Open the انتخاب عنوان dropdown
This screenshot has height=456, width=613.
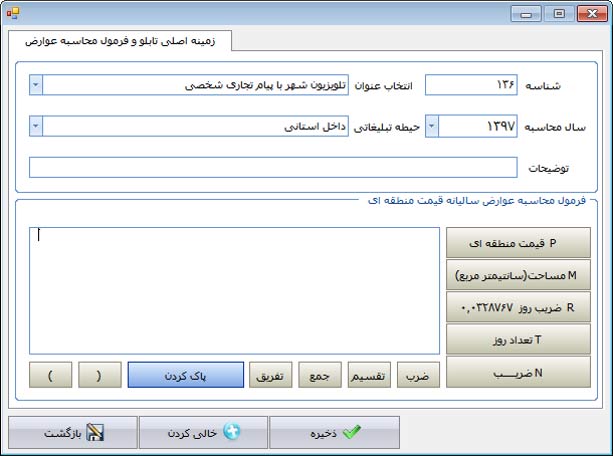point(37,86)
